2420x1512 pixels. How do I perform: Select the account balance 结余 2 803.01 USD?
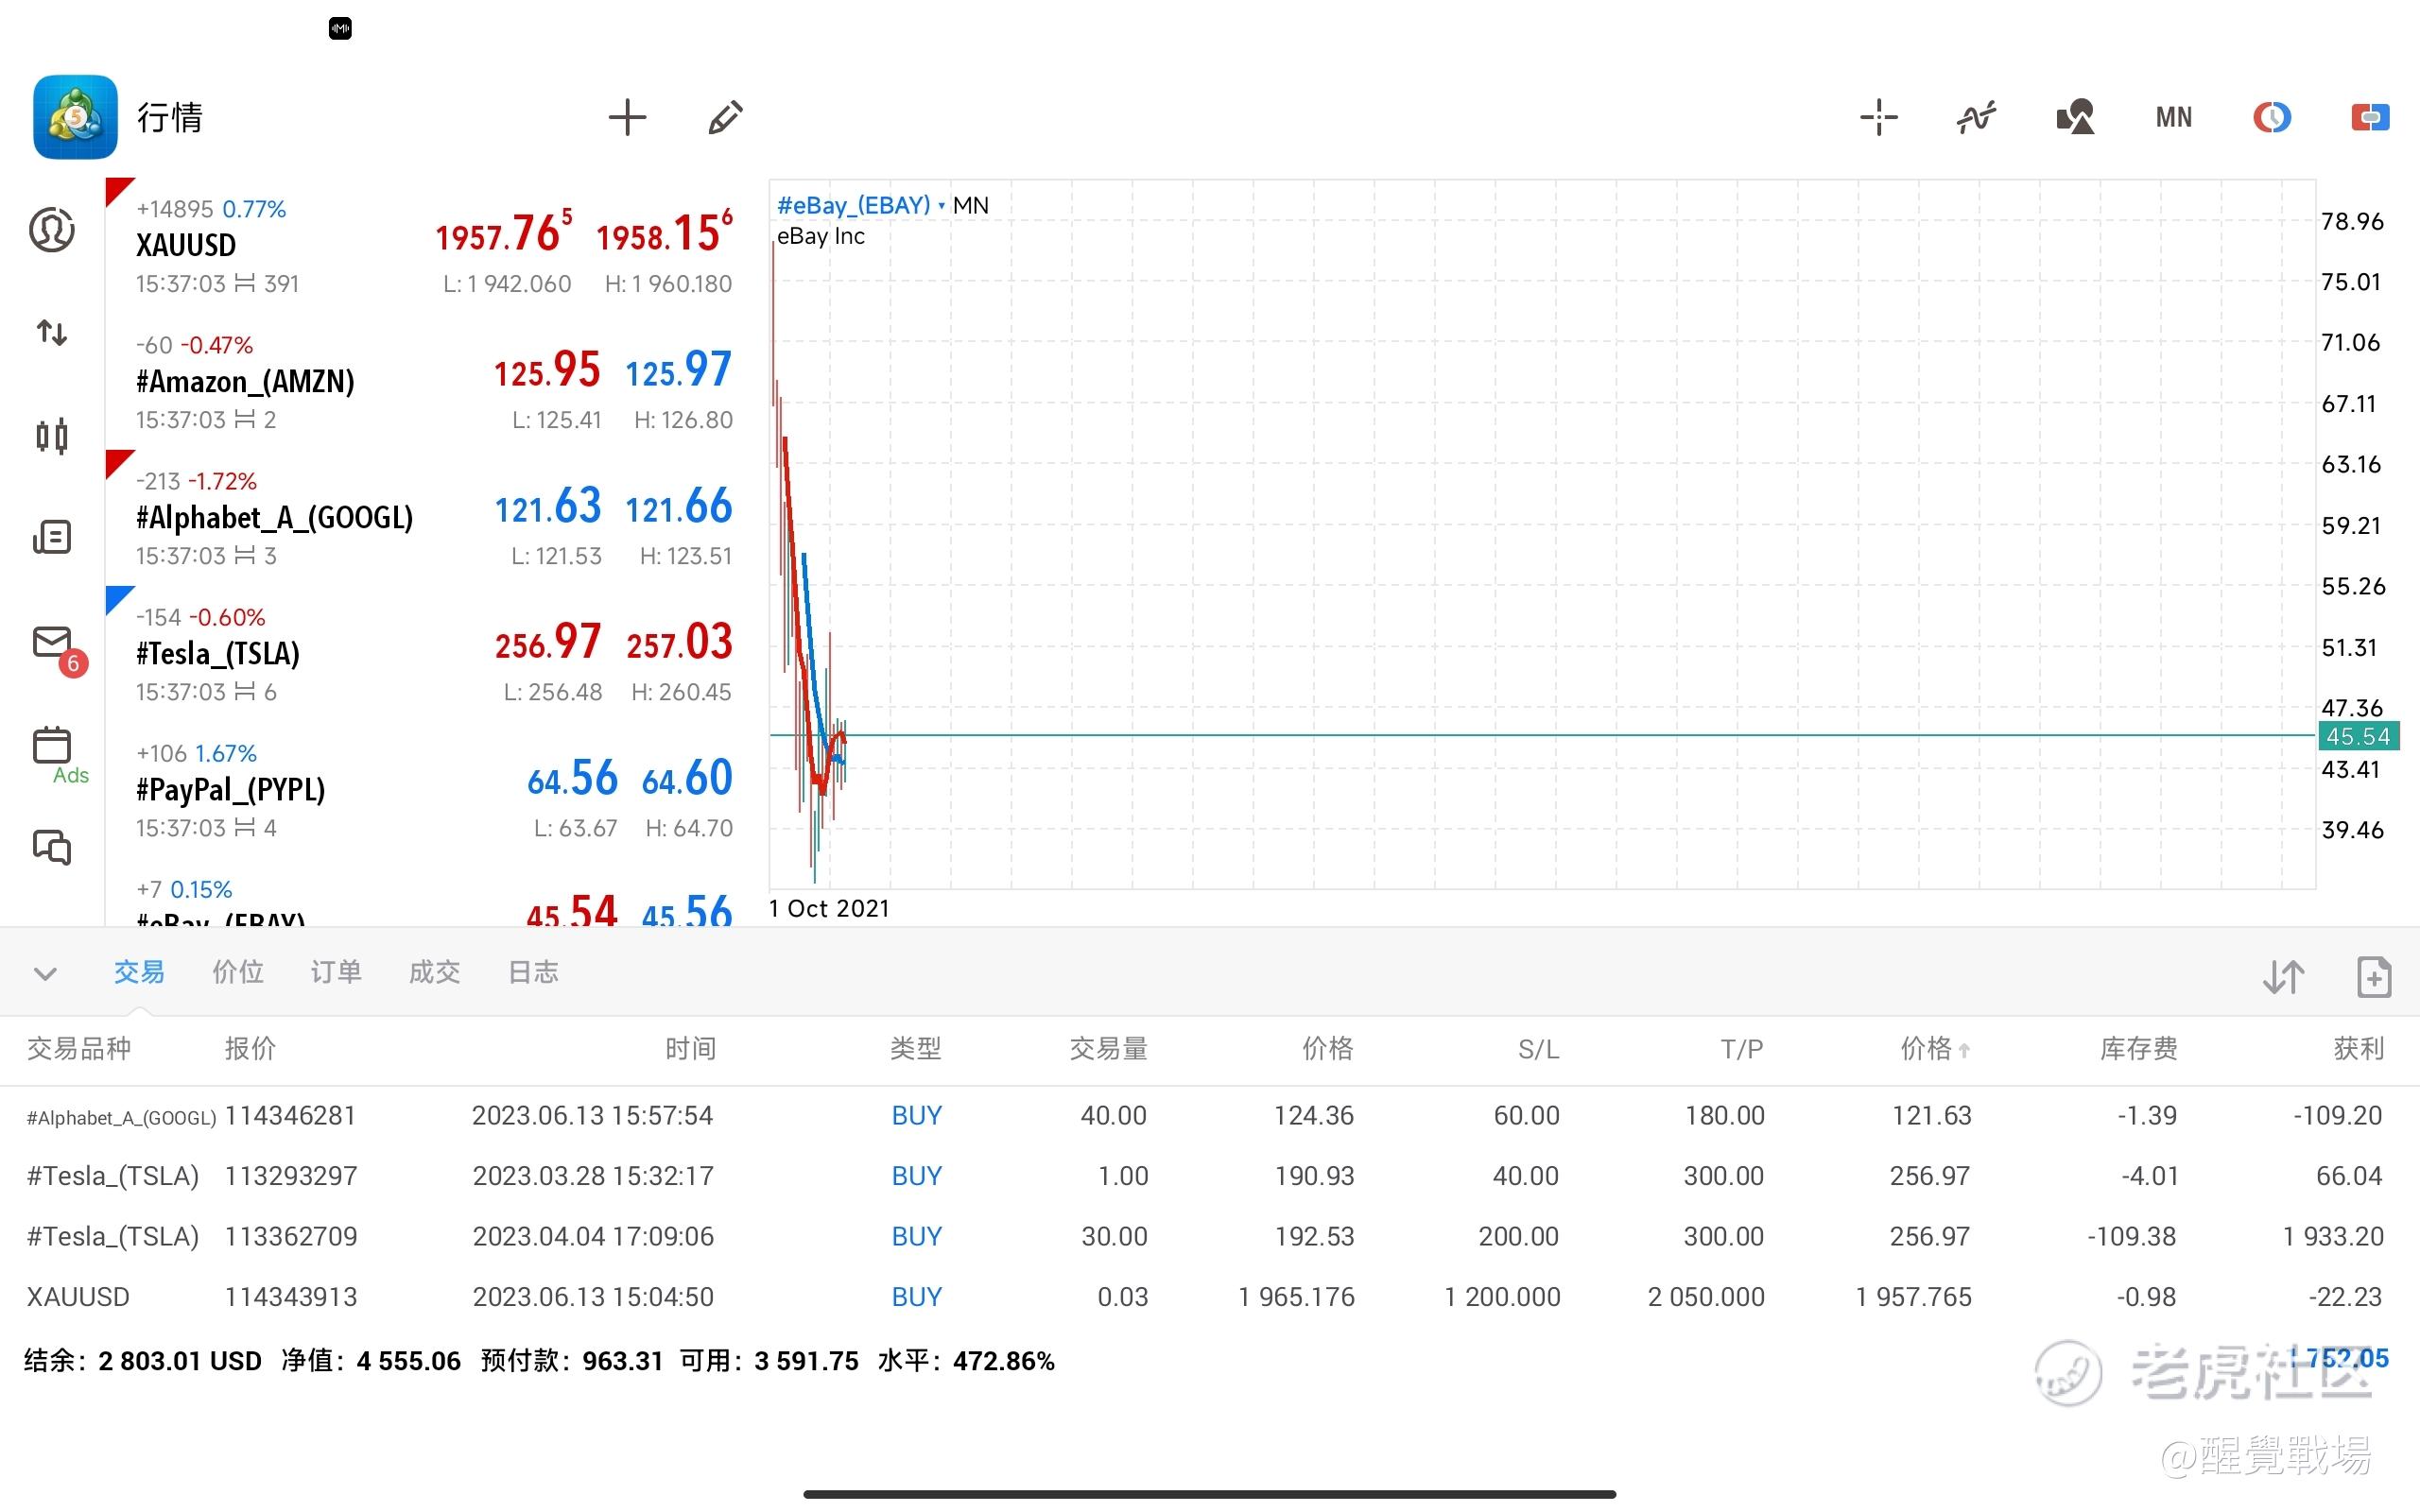142,1361
